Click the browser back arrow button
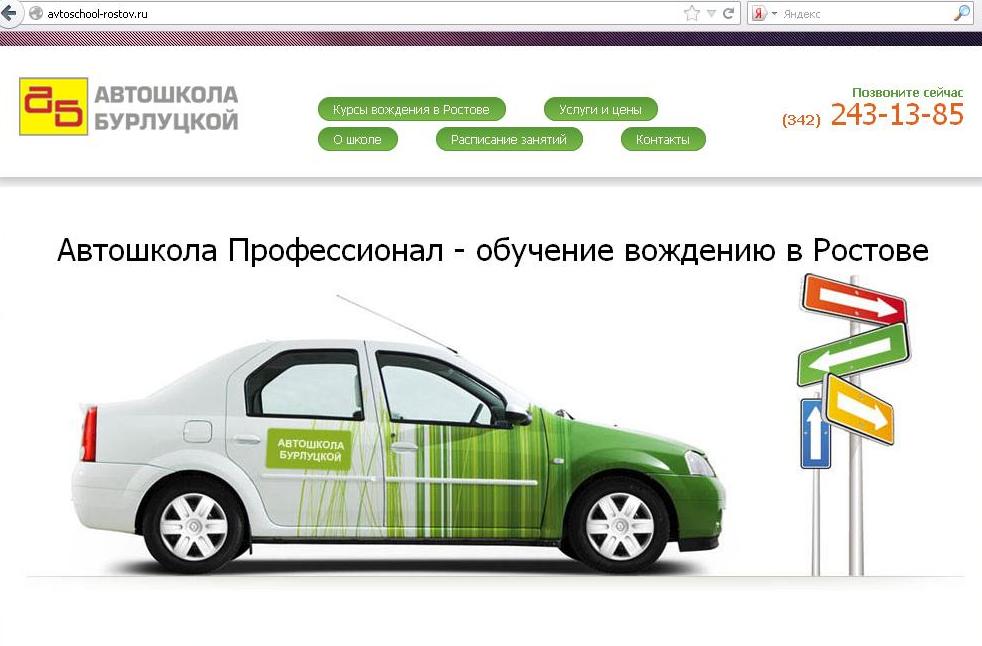The width and height of the screenshot is (982, 646). click(8, 13)
